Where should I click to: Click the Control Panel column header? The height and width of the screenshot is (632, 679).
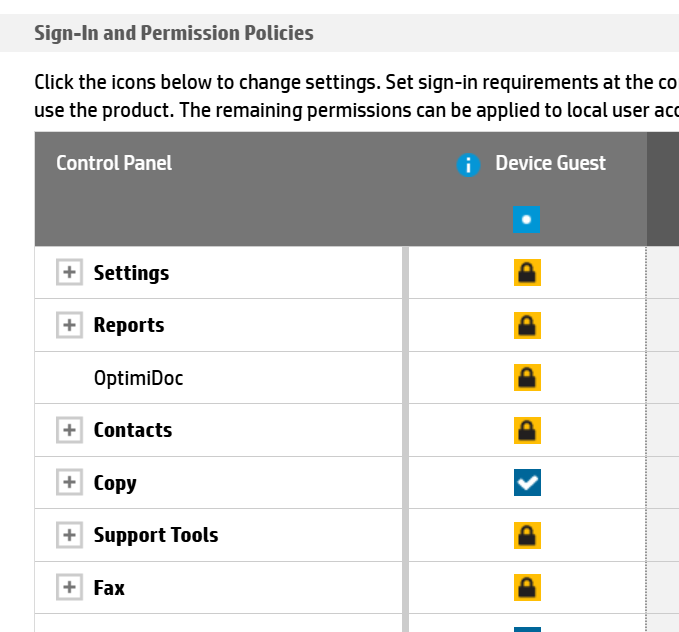(x=114, y=163)
